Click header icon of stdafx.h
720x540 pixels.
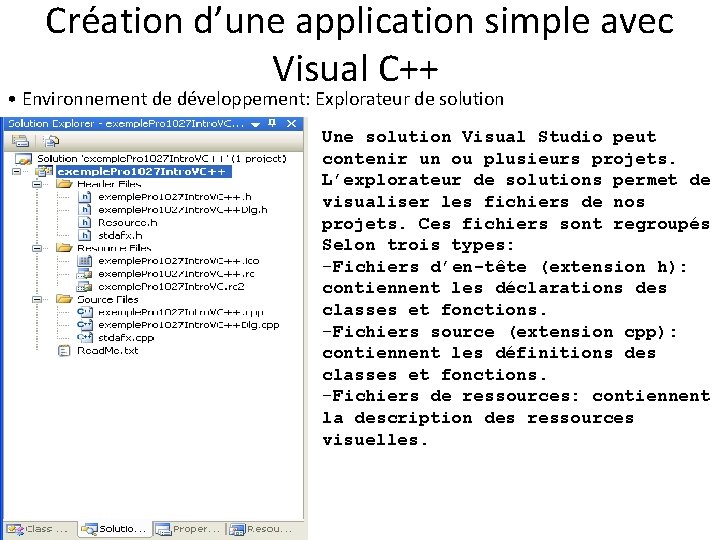(84, 235)
